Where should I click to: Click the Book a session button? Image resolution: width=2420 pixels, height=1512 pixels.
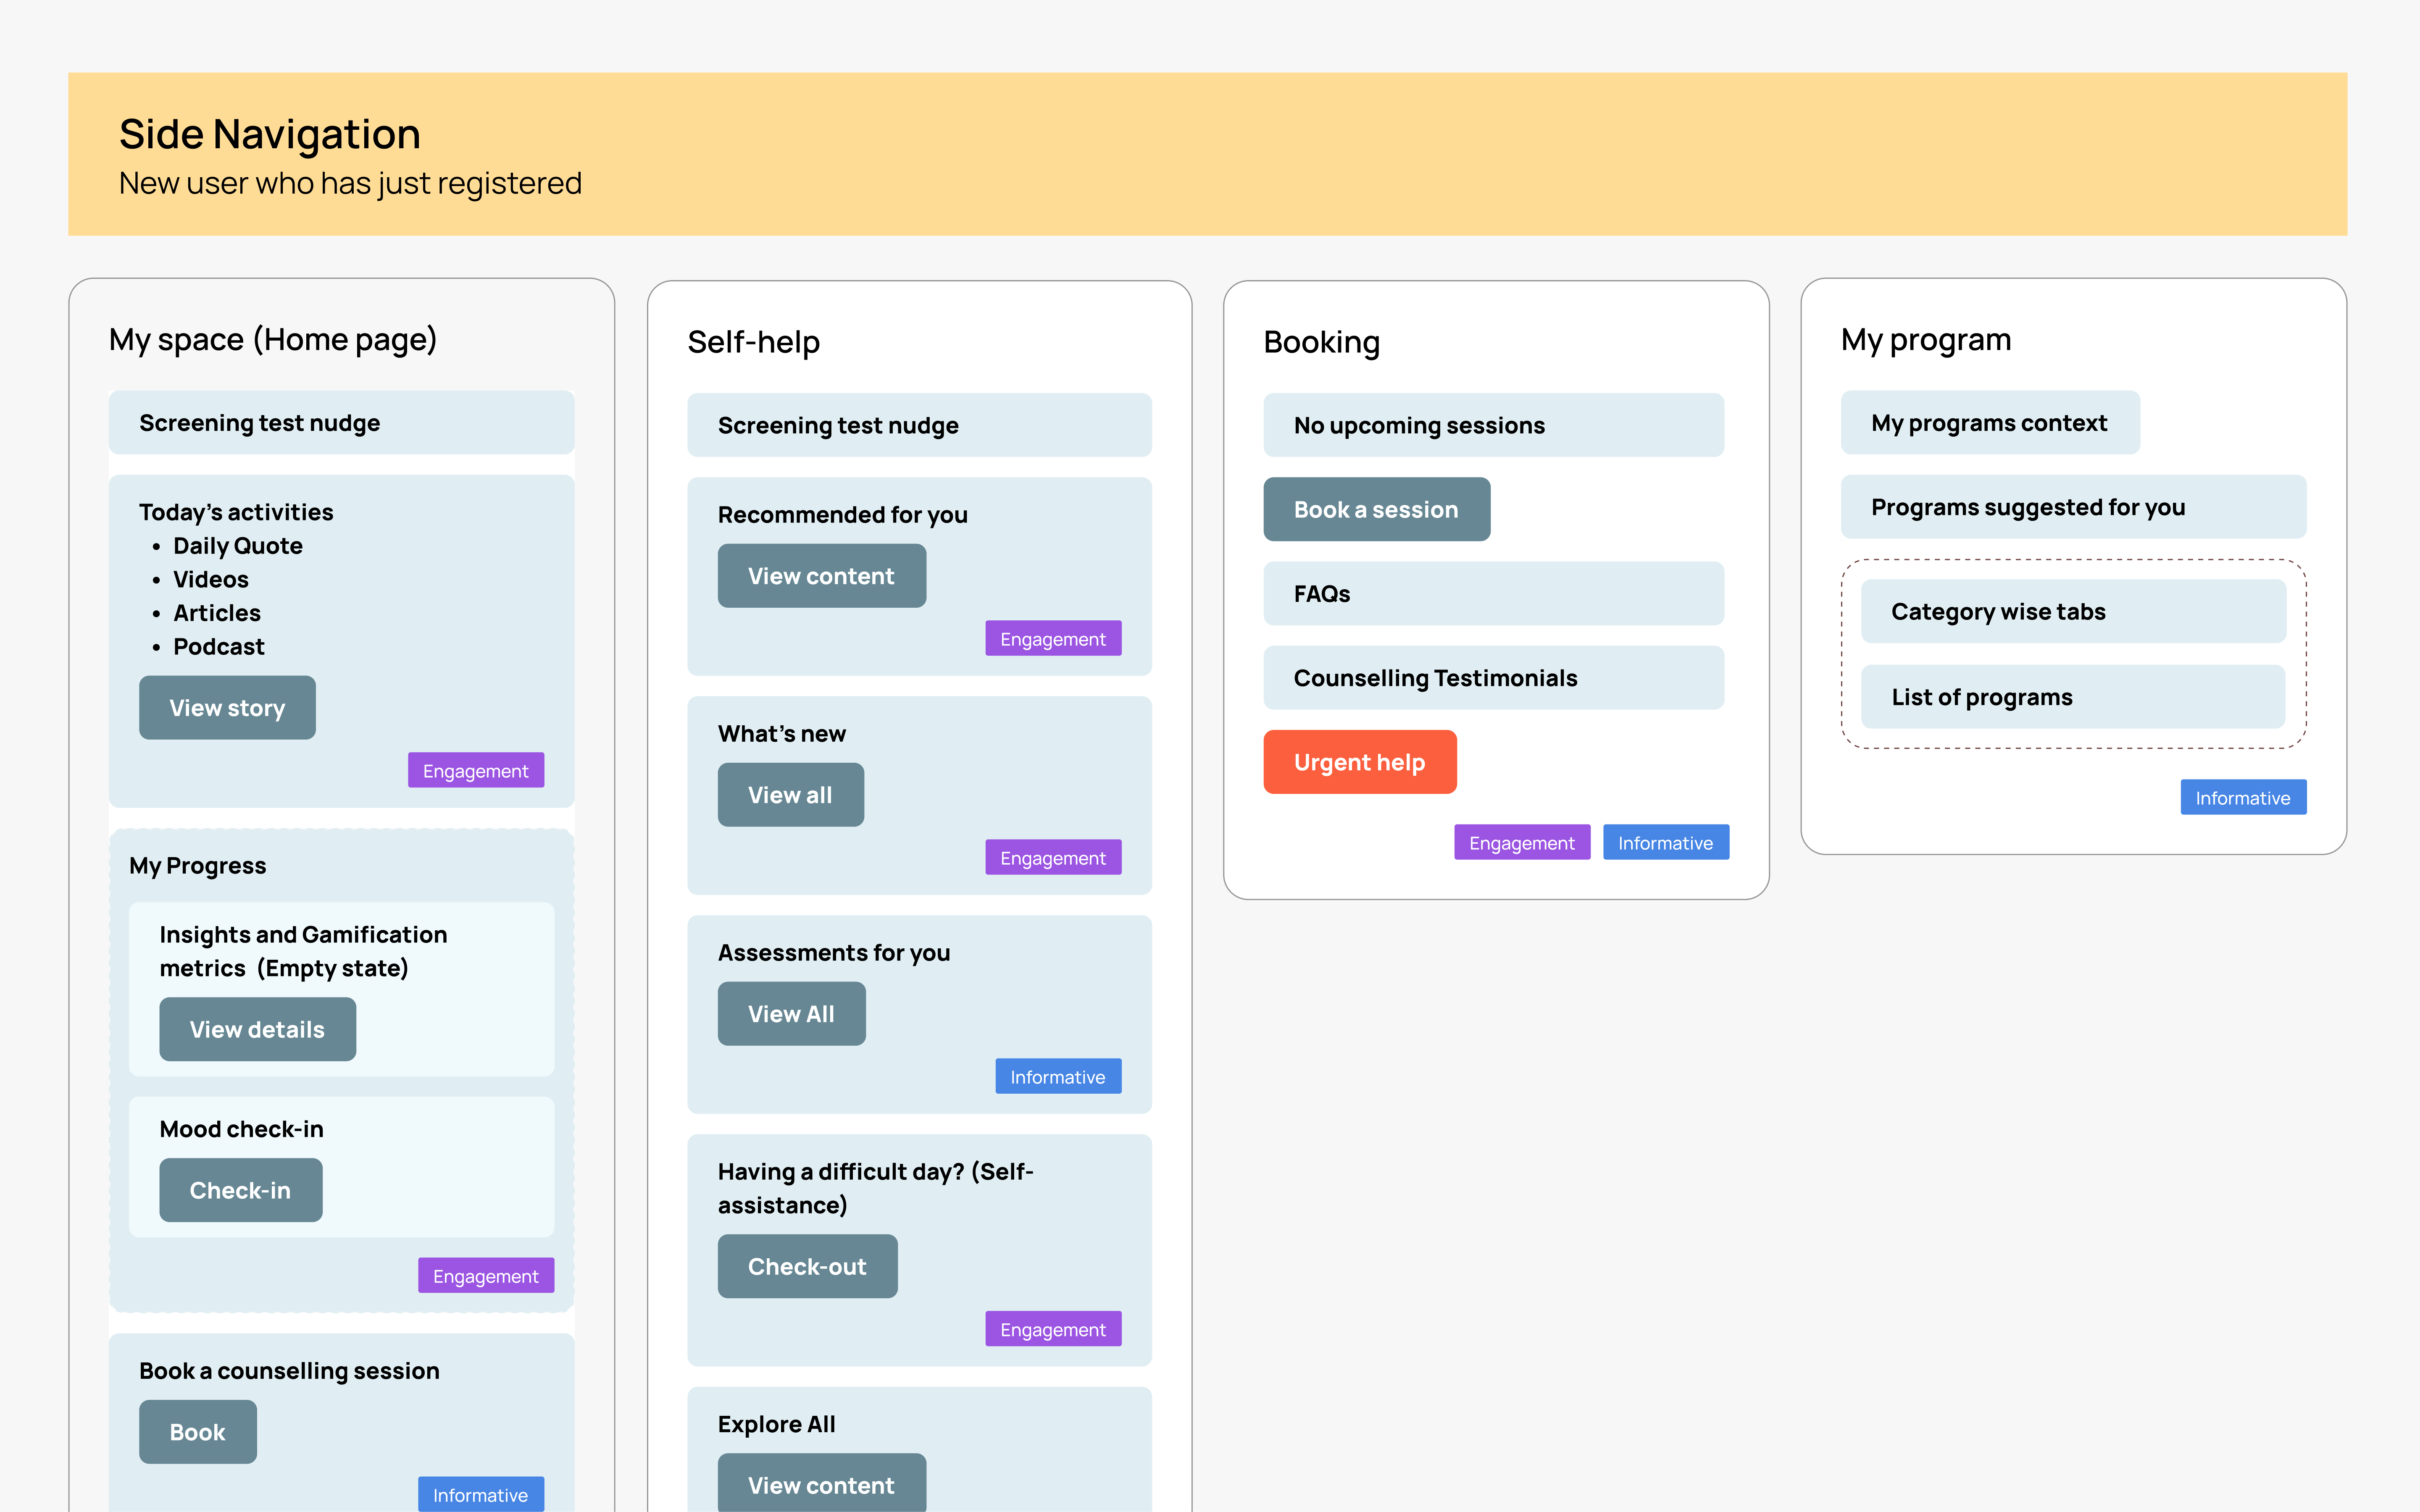[1376, 510]
